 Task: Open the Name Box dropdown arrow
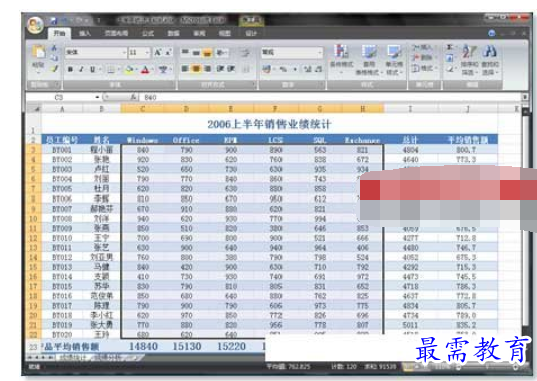[x=97, y=97]
